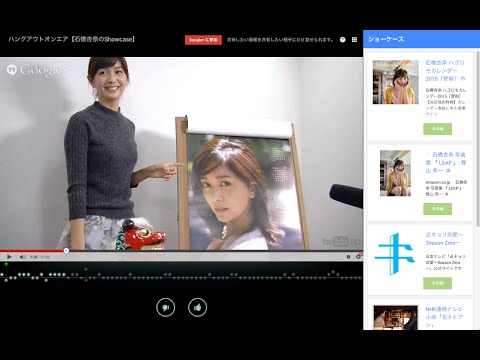Mute the video with the speaker icon

pos(22,257)
